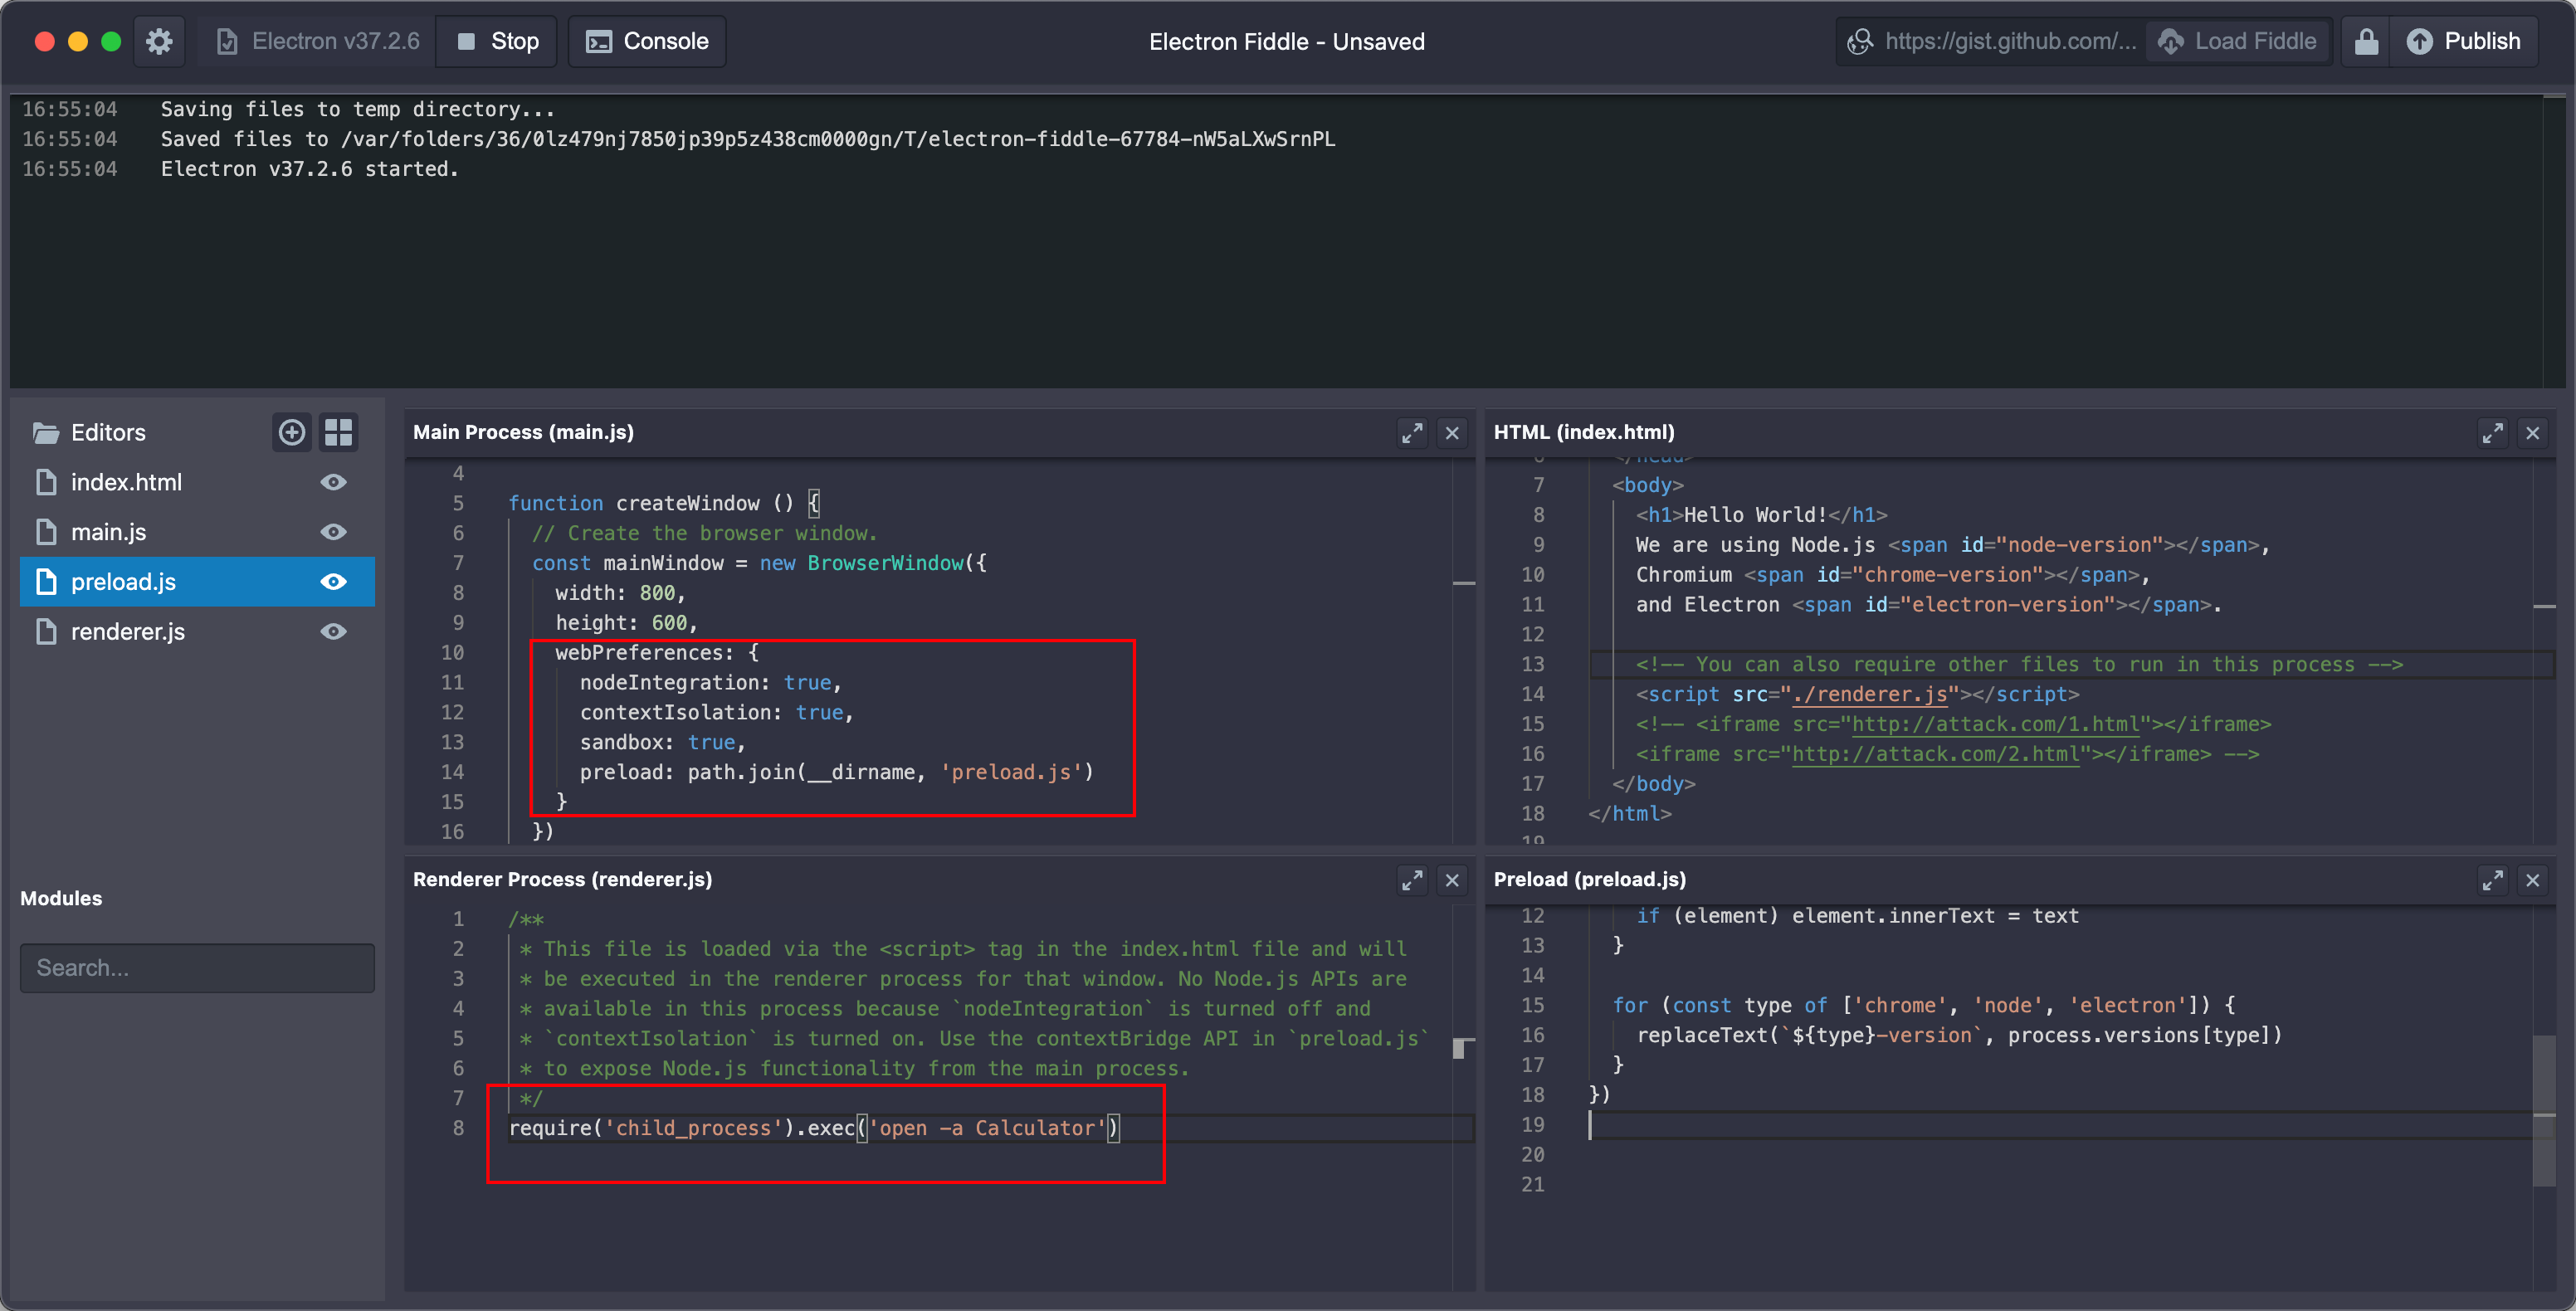Reset editor layout grid icon
Screen dimensions: 2576x1311
339,432
